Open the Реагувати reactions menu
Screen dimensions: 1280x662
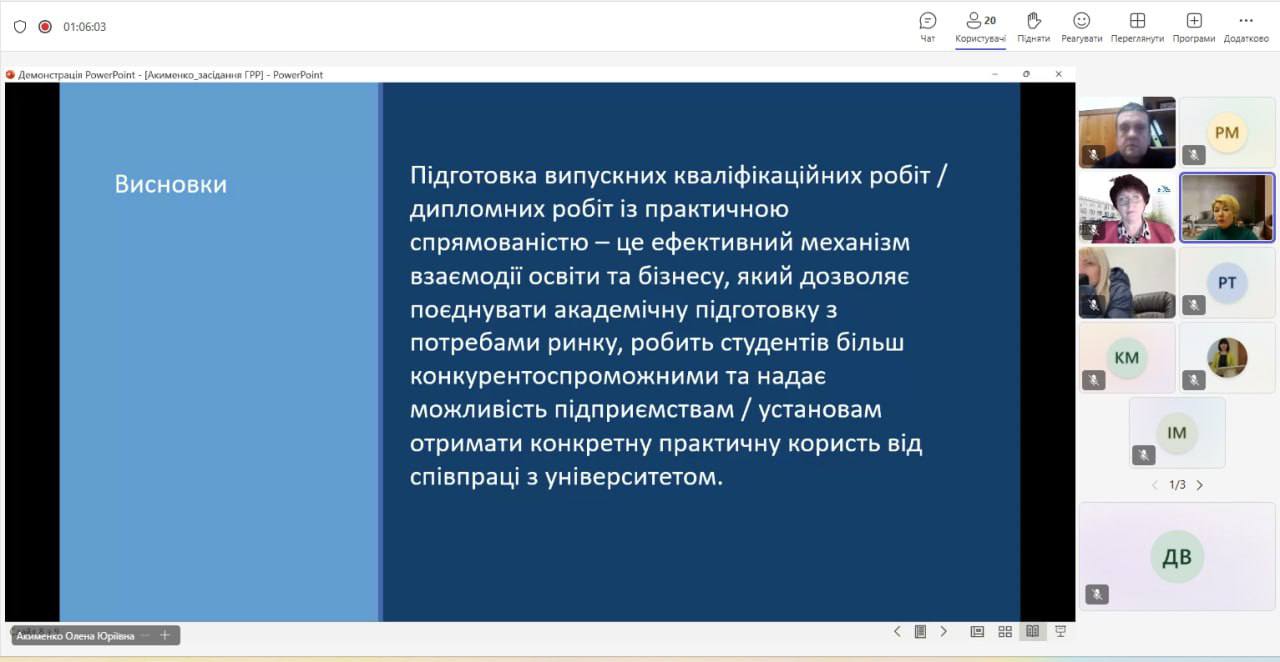click(1081, 26)
